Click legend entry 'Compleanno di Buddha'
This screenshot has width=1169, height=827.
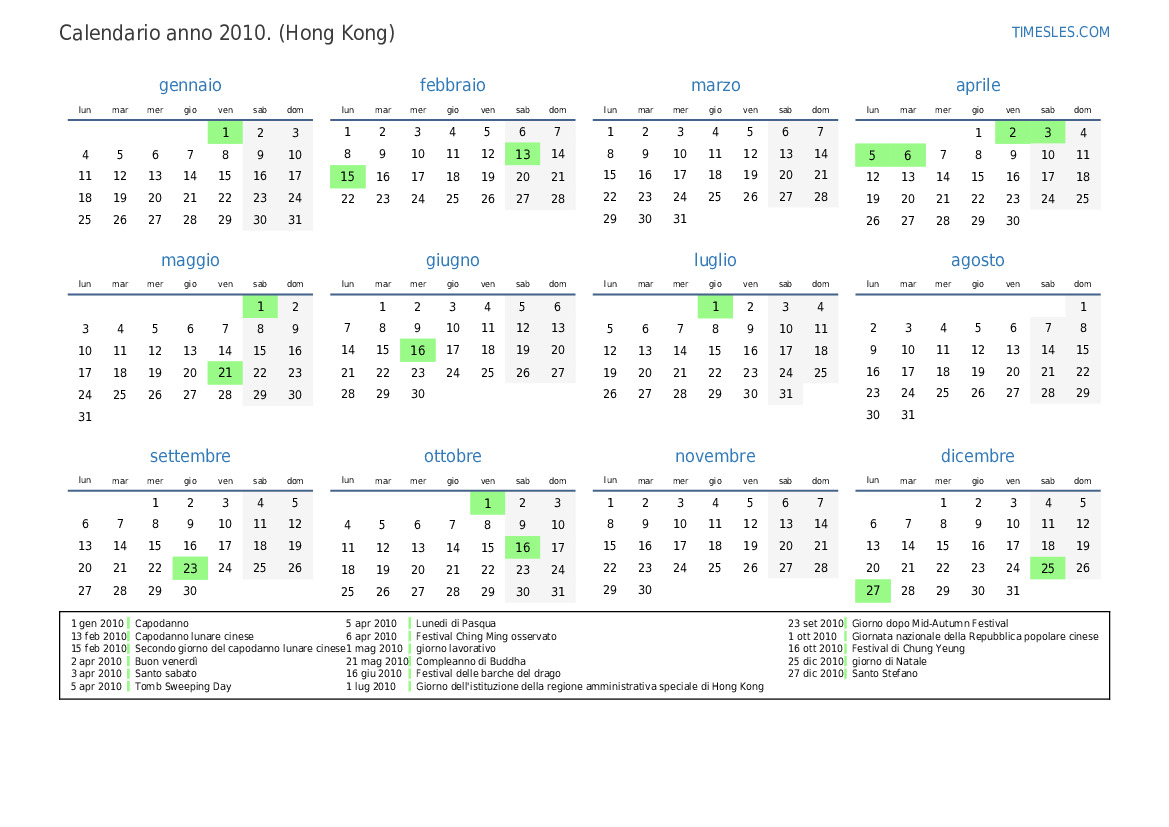pos(470,661)
